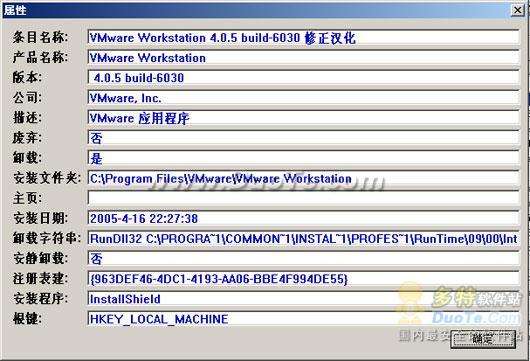Click the 安装日期 label
530x361 pixels.
40,218
